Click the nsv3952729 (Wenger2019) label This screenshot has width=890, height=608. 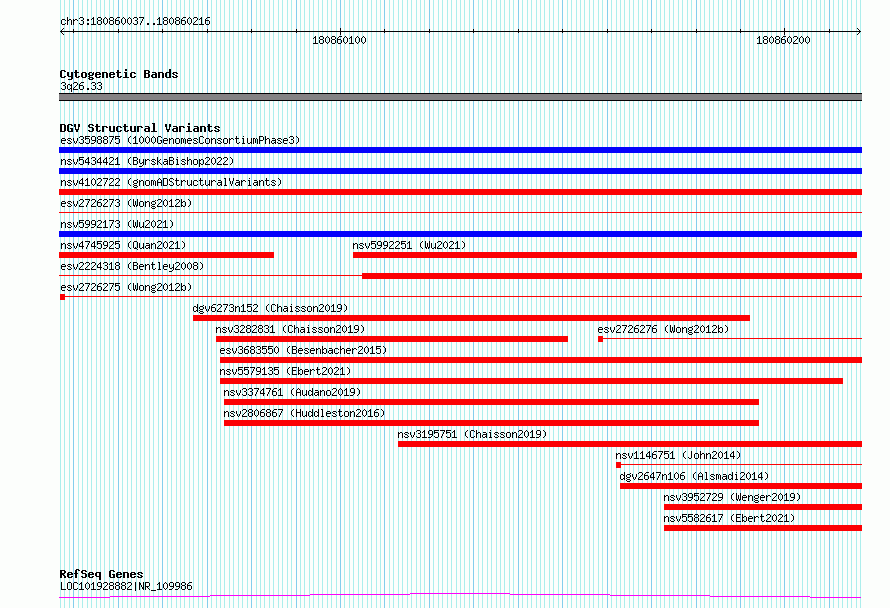coord(732,497)
